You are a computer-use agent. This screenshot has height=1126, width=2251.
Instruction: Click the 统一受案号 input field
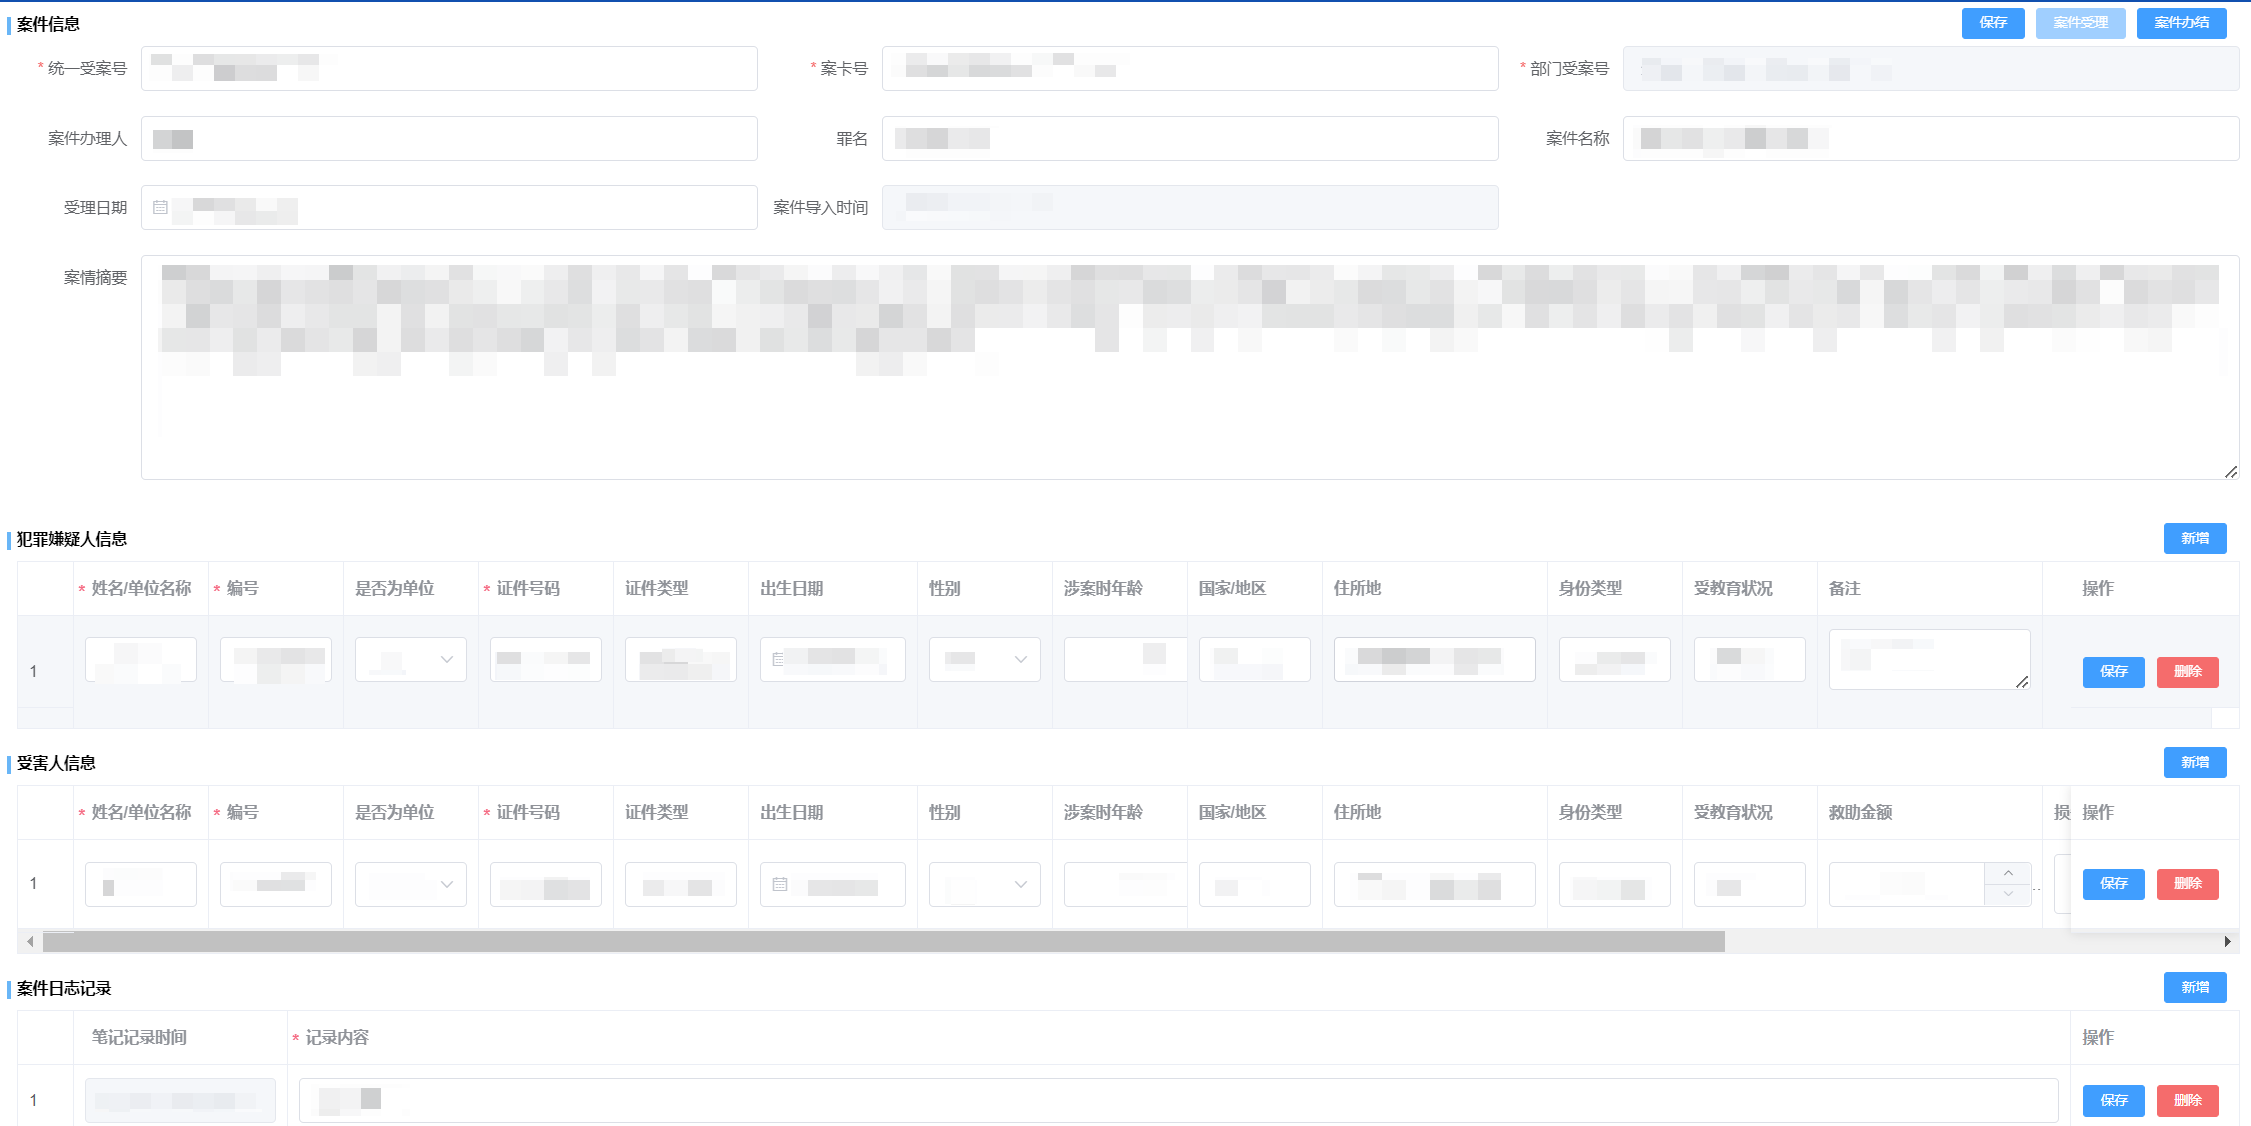tap(449, 68)
